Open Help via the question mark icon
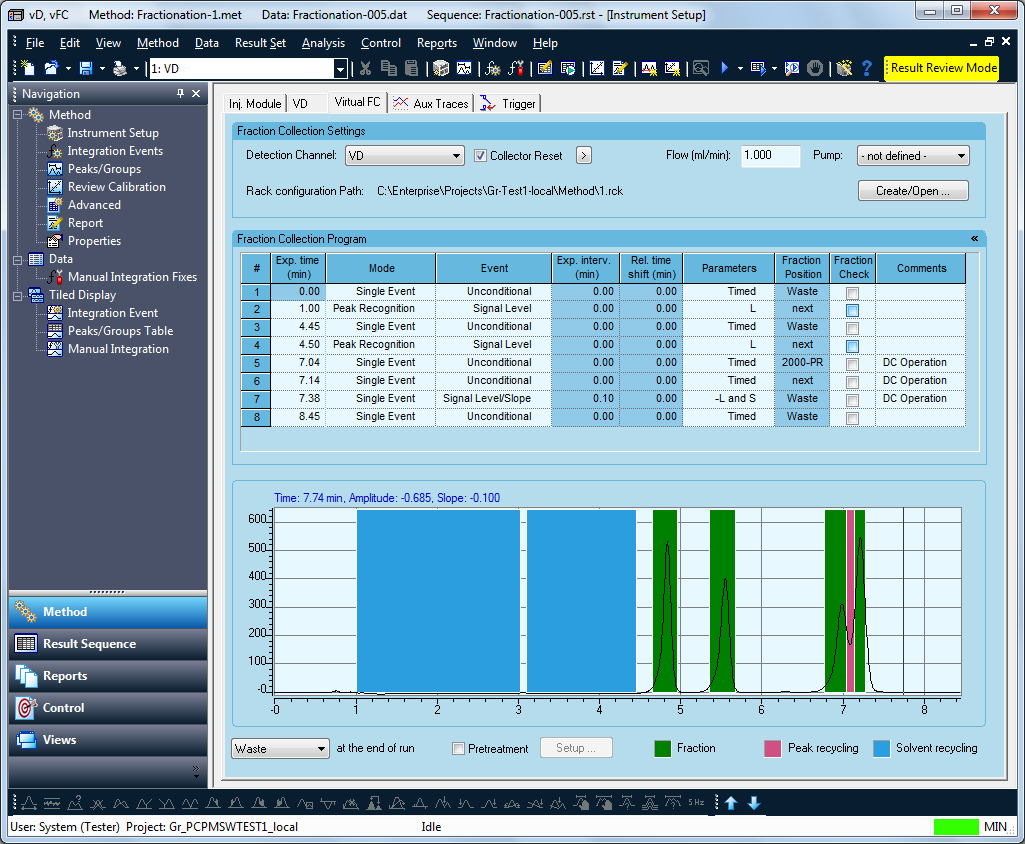This screenshot has width=1025, height=844. pyautogui.click(x=865, y=68)
